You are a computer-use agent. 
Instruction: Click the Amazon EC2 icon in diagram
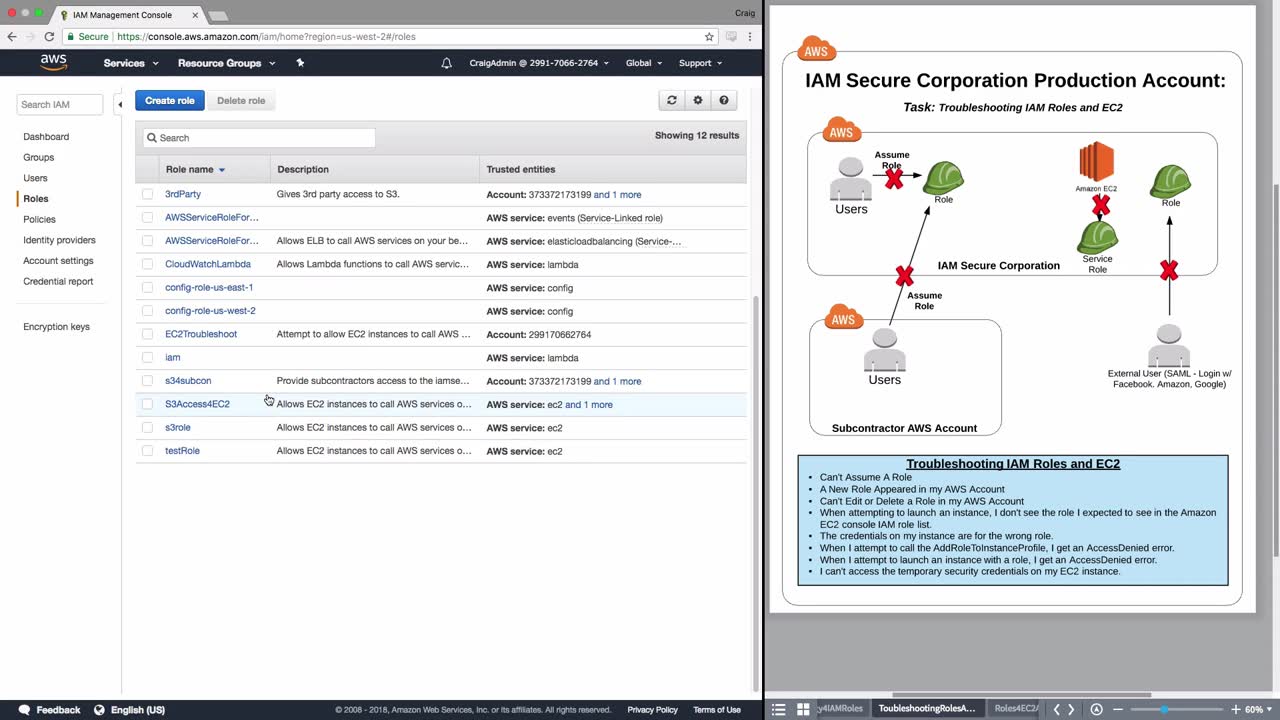[x=1097, y=162]
